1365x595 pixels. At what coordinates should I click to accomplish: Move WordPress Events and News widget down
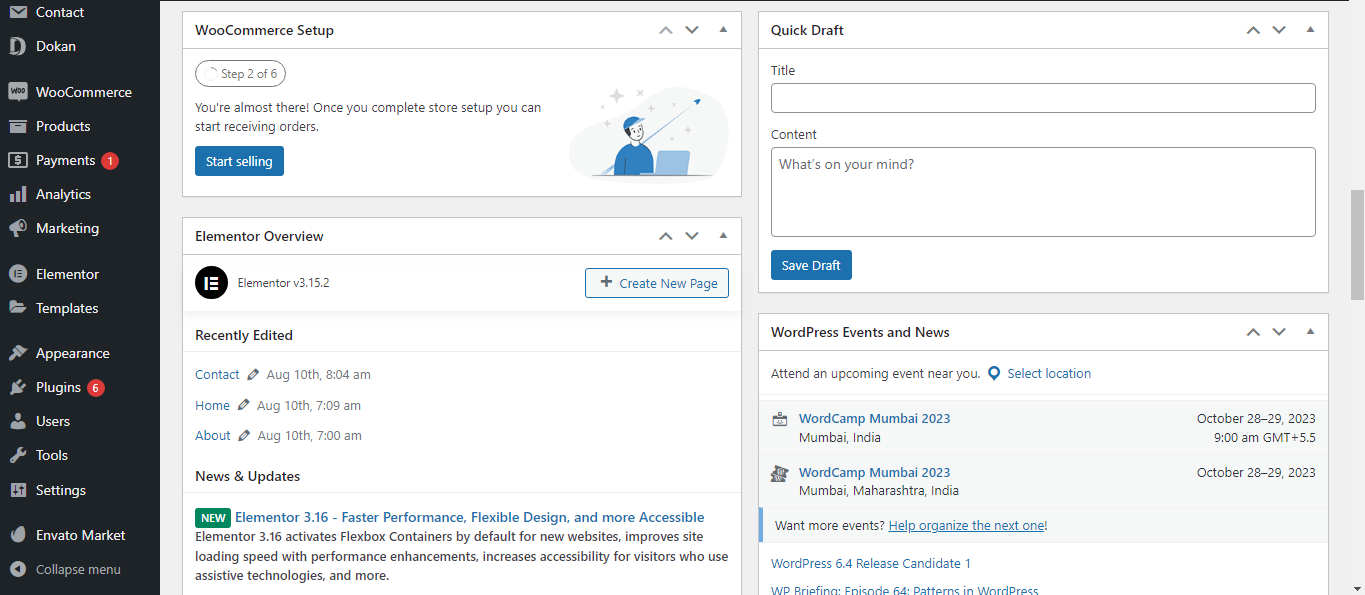click(x=1279, y=332)
